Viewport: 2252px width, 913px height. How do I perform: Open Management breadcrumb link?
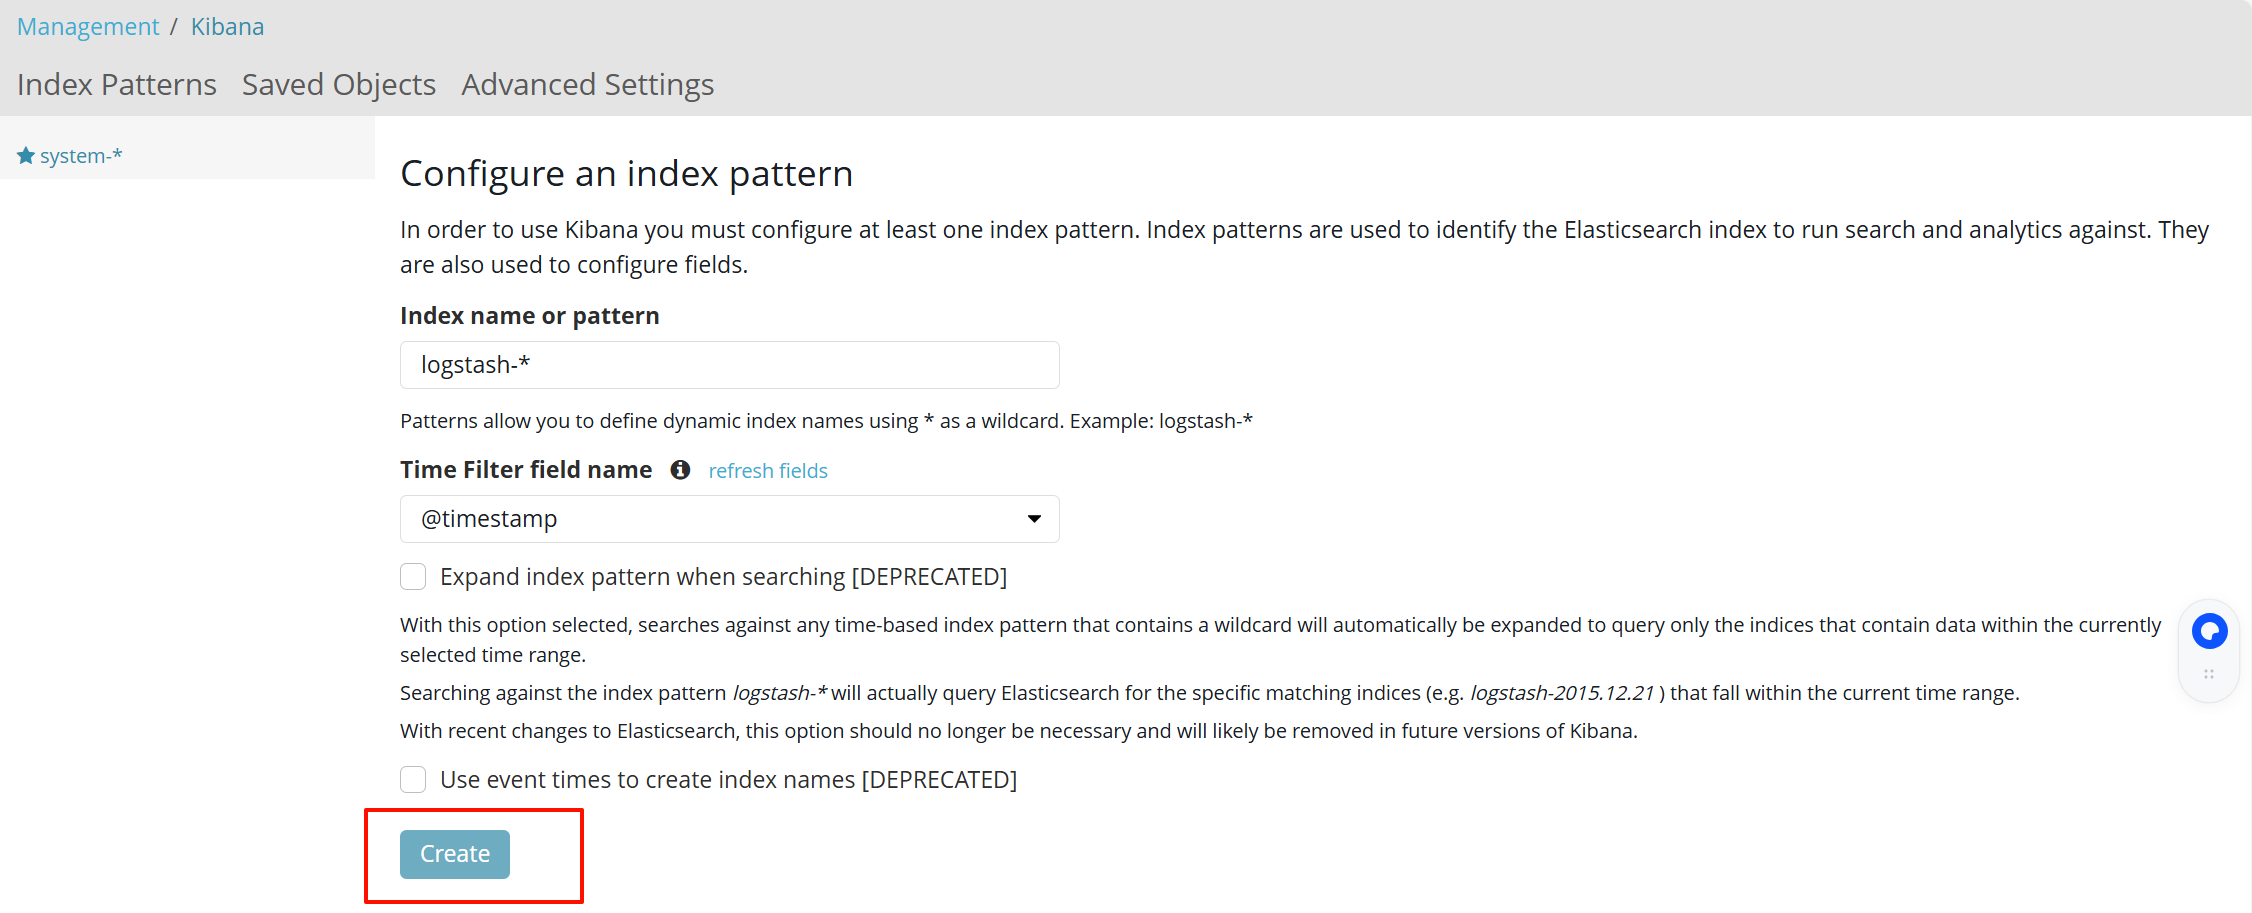pyautogui.click(x=88, y=27)
